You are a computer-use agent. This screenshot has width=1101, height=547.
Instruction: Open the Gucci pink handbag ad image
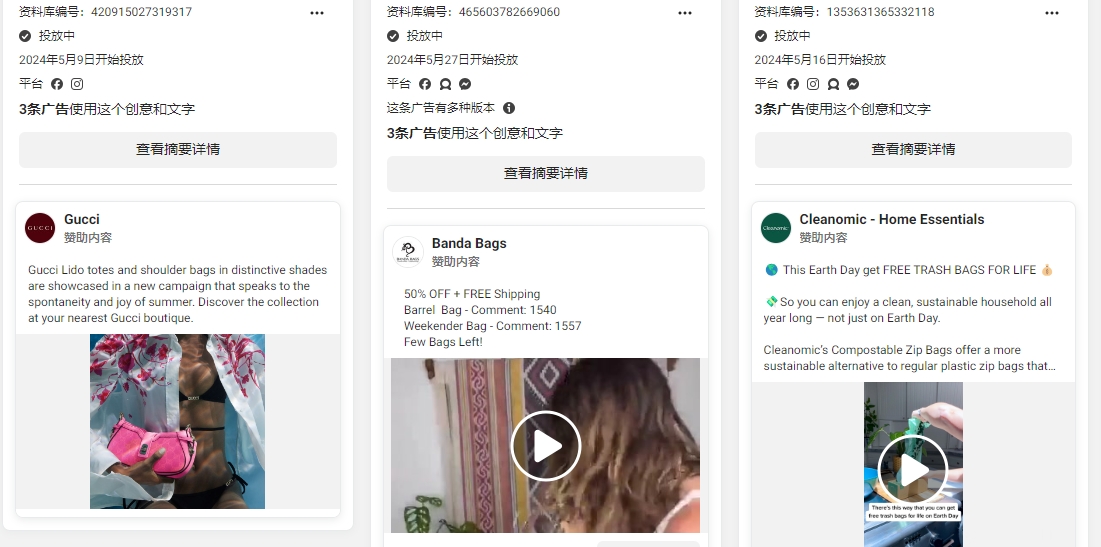[178, 421]
